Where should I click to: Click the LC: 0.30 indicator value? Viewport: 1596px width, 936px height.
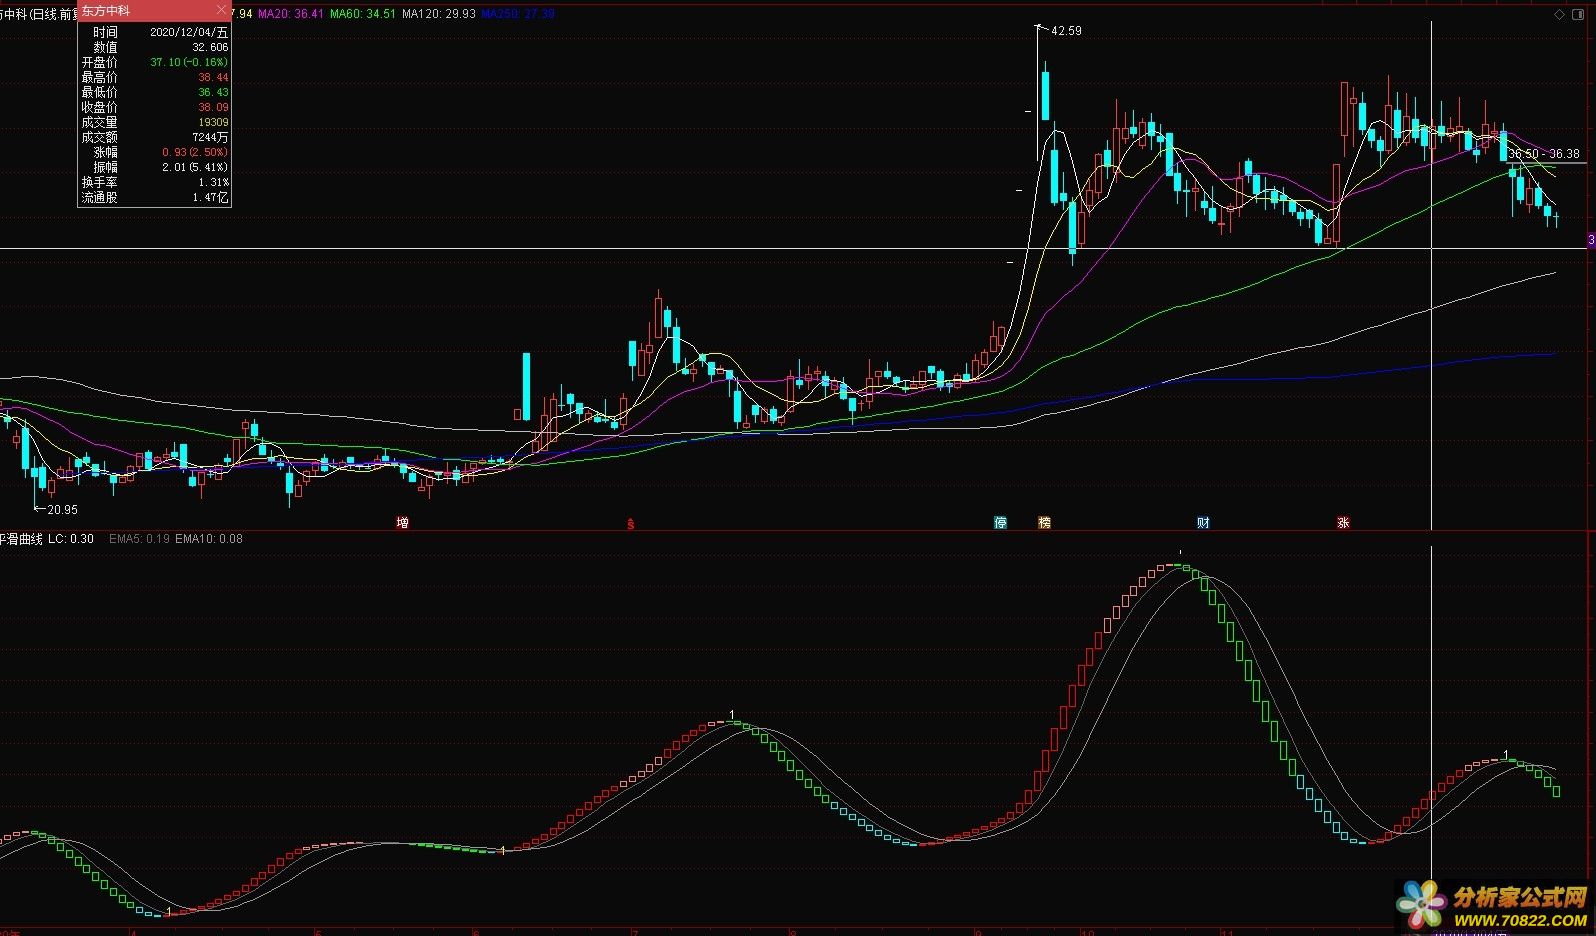click(71, 539)
